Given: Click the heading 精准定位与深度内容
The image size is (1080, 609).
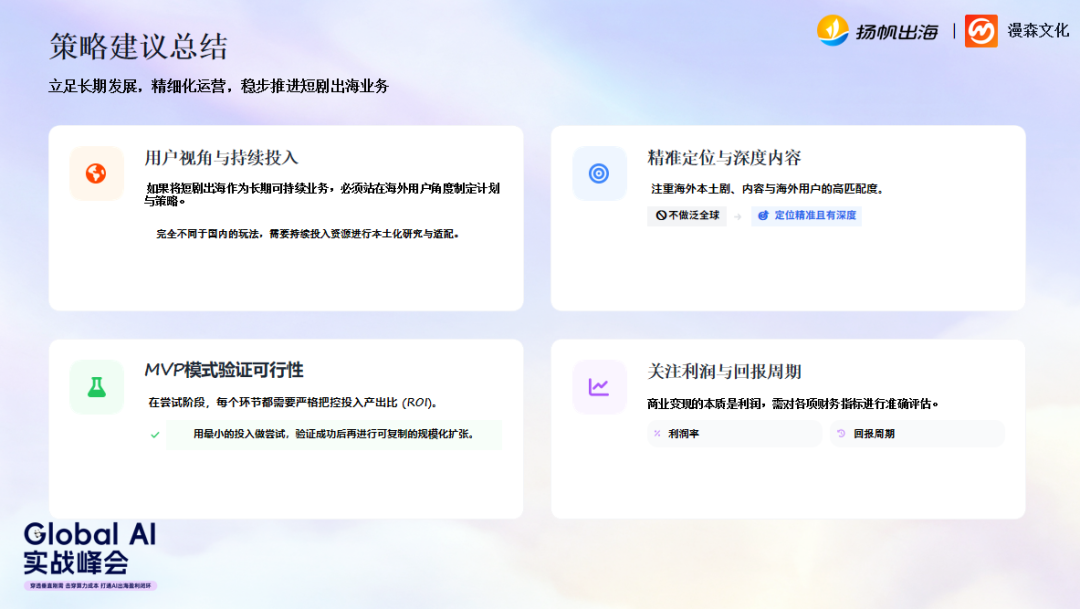Looking at the screenshot, I should coord(724,158).
